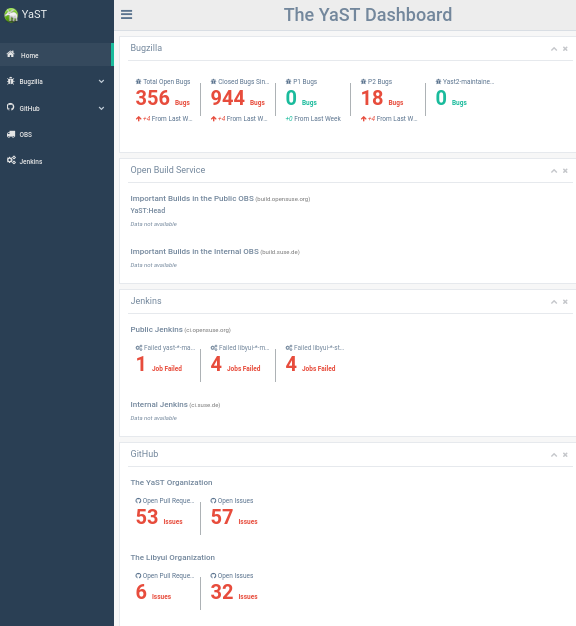Click the Bugzilla bug icon in sidebar
This screenshot has width=576, height=626.
[x=10, y=81]
